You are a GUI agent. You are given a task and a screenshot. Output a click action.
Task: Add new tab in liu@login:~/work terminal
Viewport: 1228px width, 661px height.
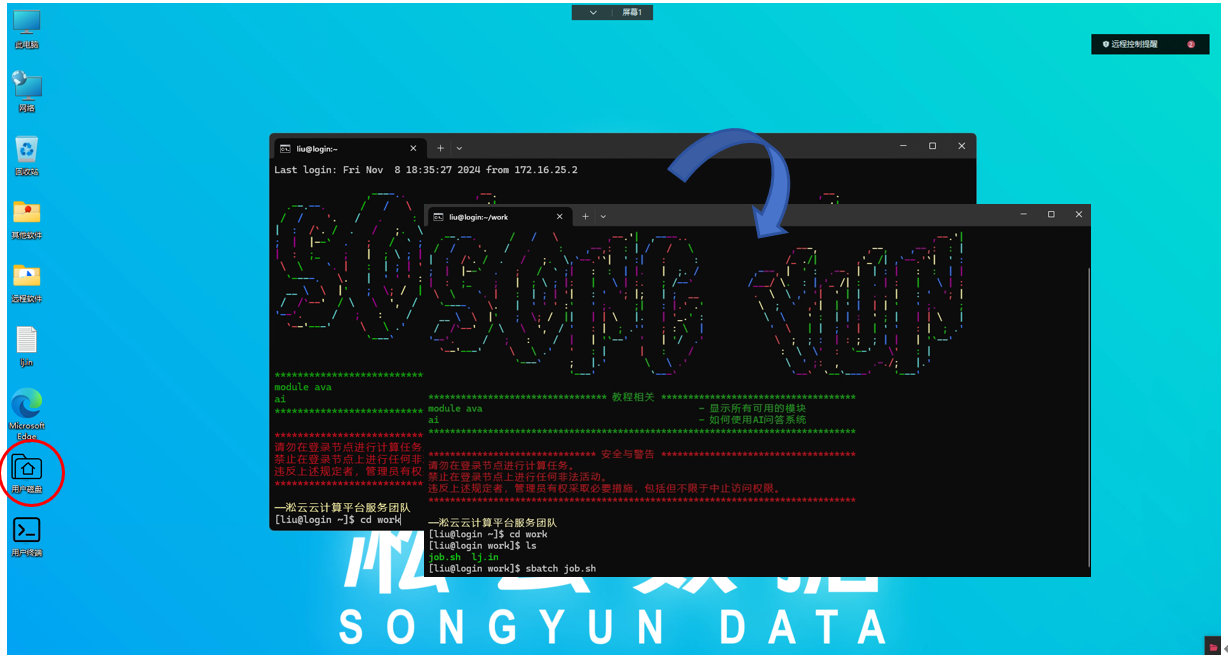coord(586,216)
